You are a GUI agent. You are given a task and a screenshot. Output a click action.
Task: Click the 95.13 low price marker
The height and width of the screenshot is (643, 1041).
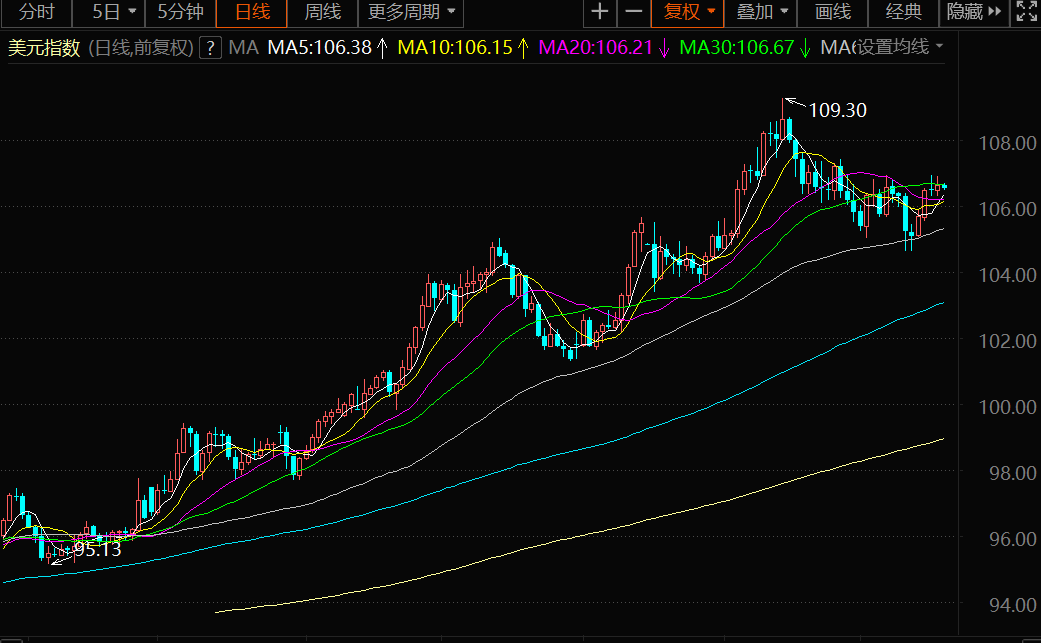(98, 549)
